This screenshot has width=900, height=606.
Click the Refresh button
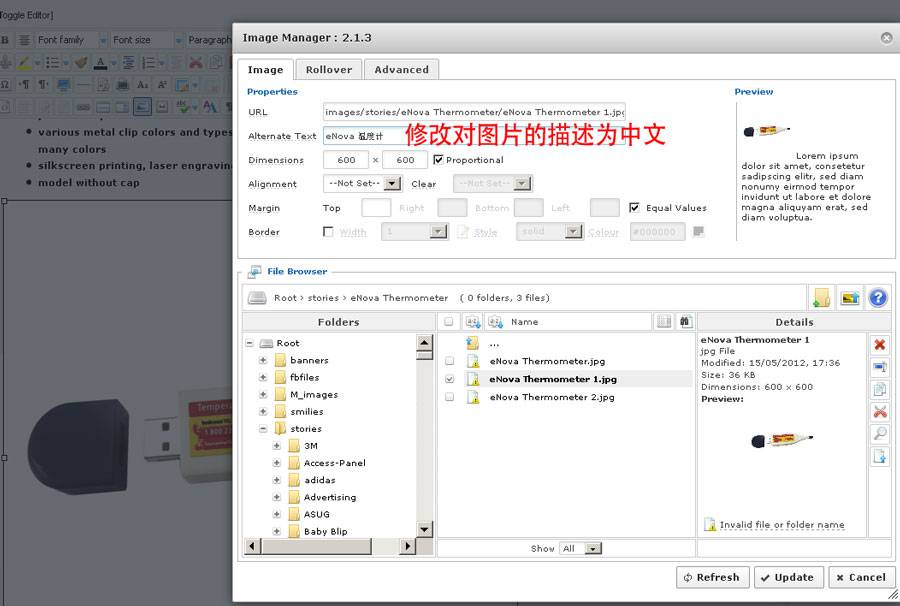pos(712,577)
